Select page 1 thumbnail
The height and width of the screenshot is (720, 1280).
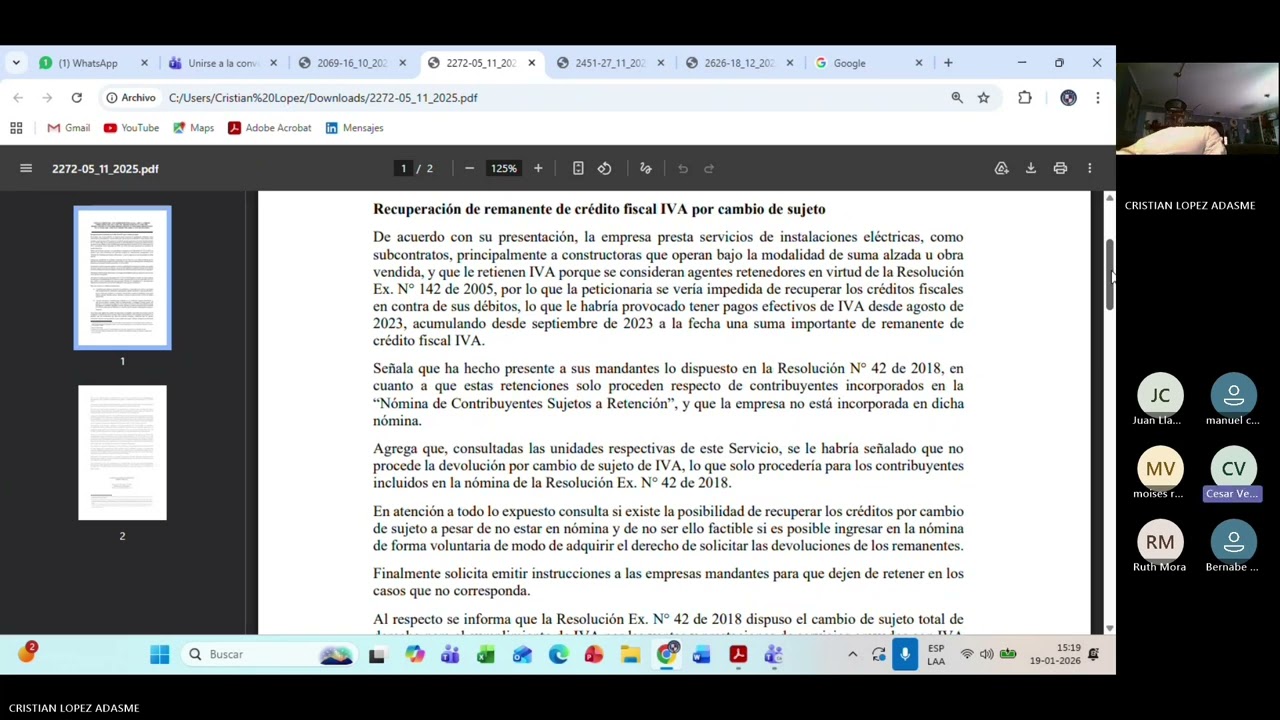point(122,278)
